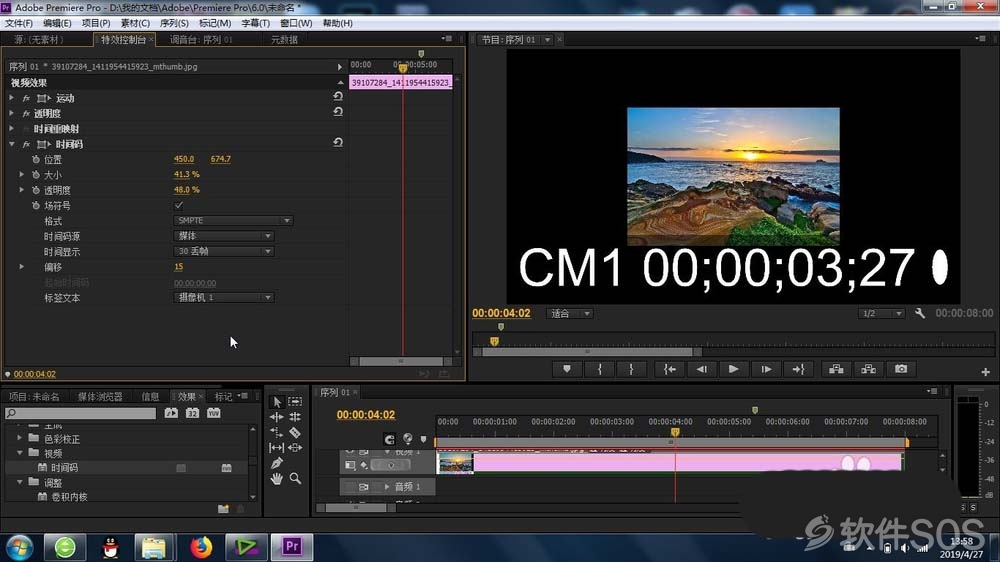Screen dimensions: 1000x562
Task: Toggle fx on 透明度 effect
Action: tap(26, 114)
